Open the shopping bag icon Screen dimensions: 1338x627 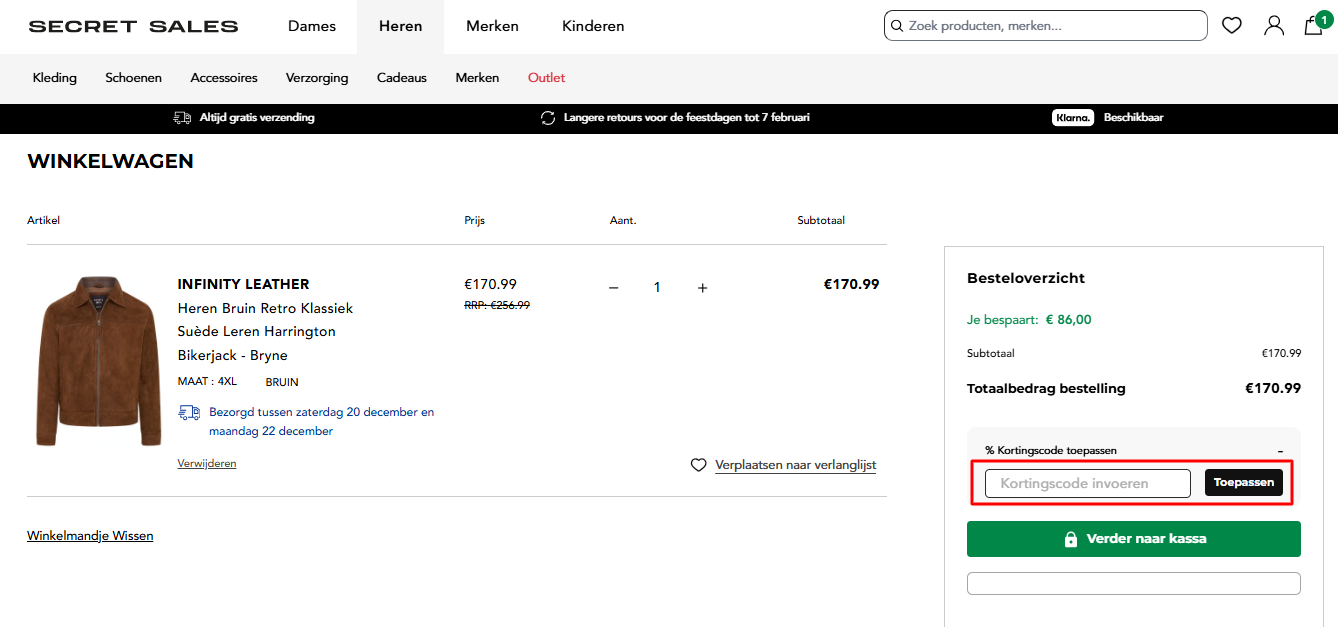[1314, 26]
